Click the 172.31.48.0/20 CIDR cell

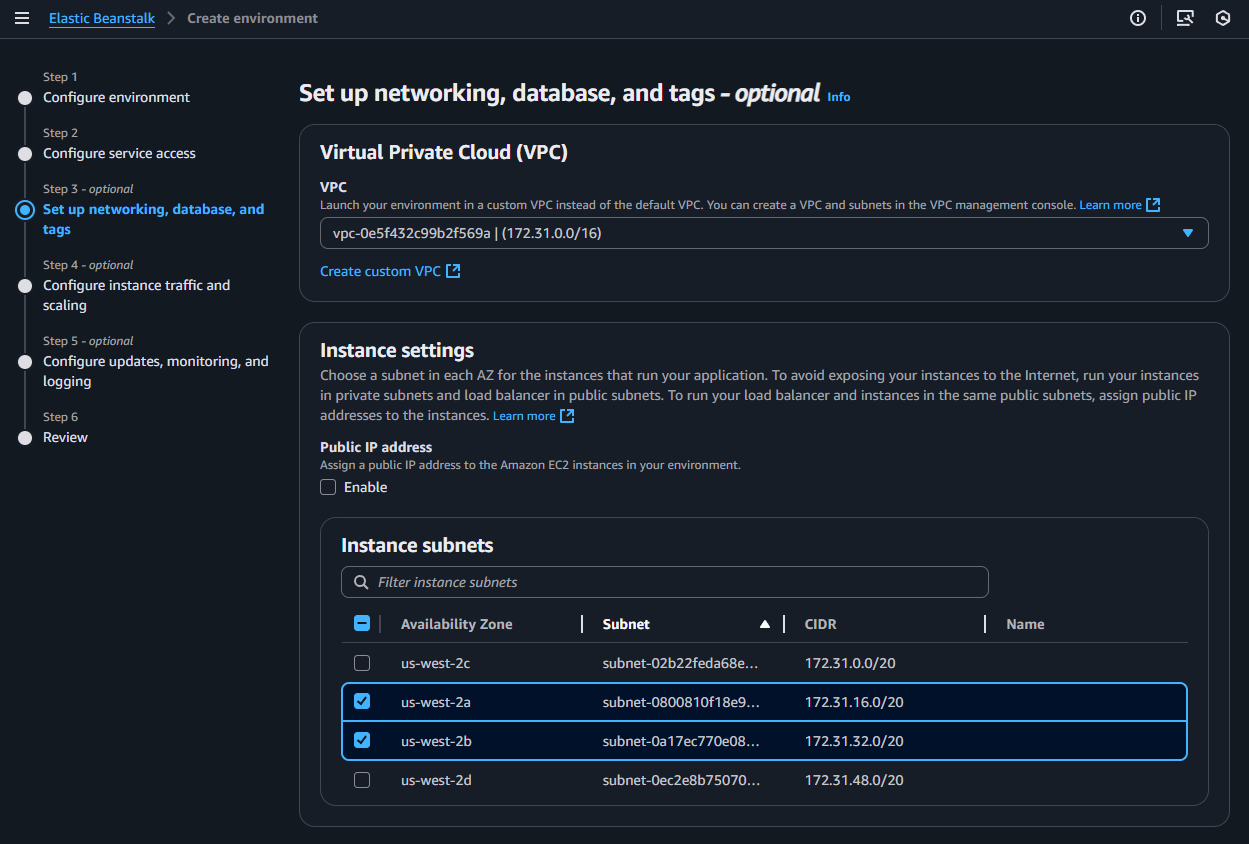pyautogui.click(x=854, y=780)
